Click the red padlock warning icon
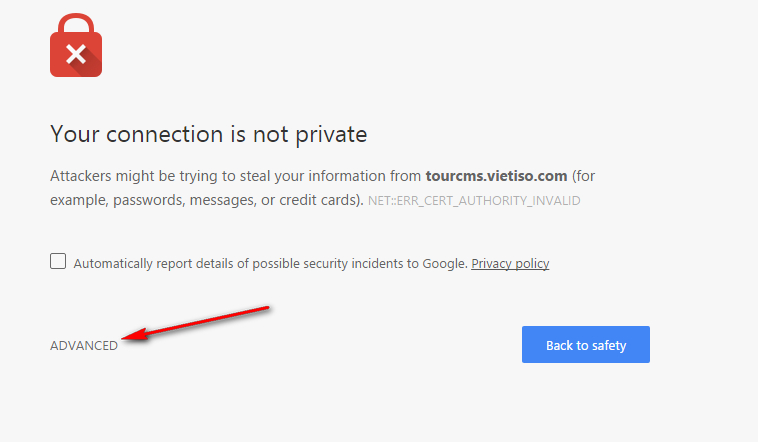 click(x=76, y=45)
